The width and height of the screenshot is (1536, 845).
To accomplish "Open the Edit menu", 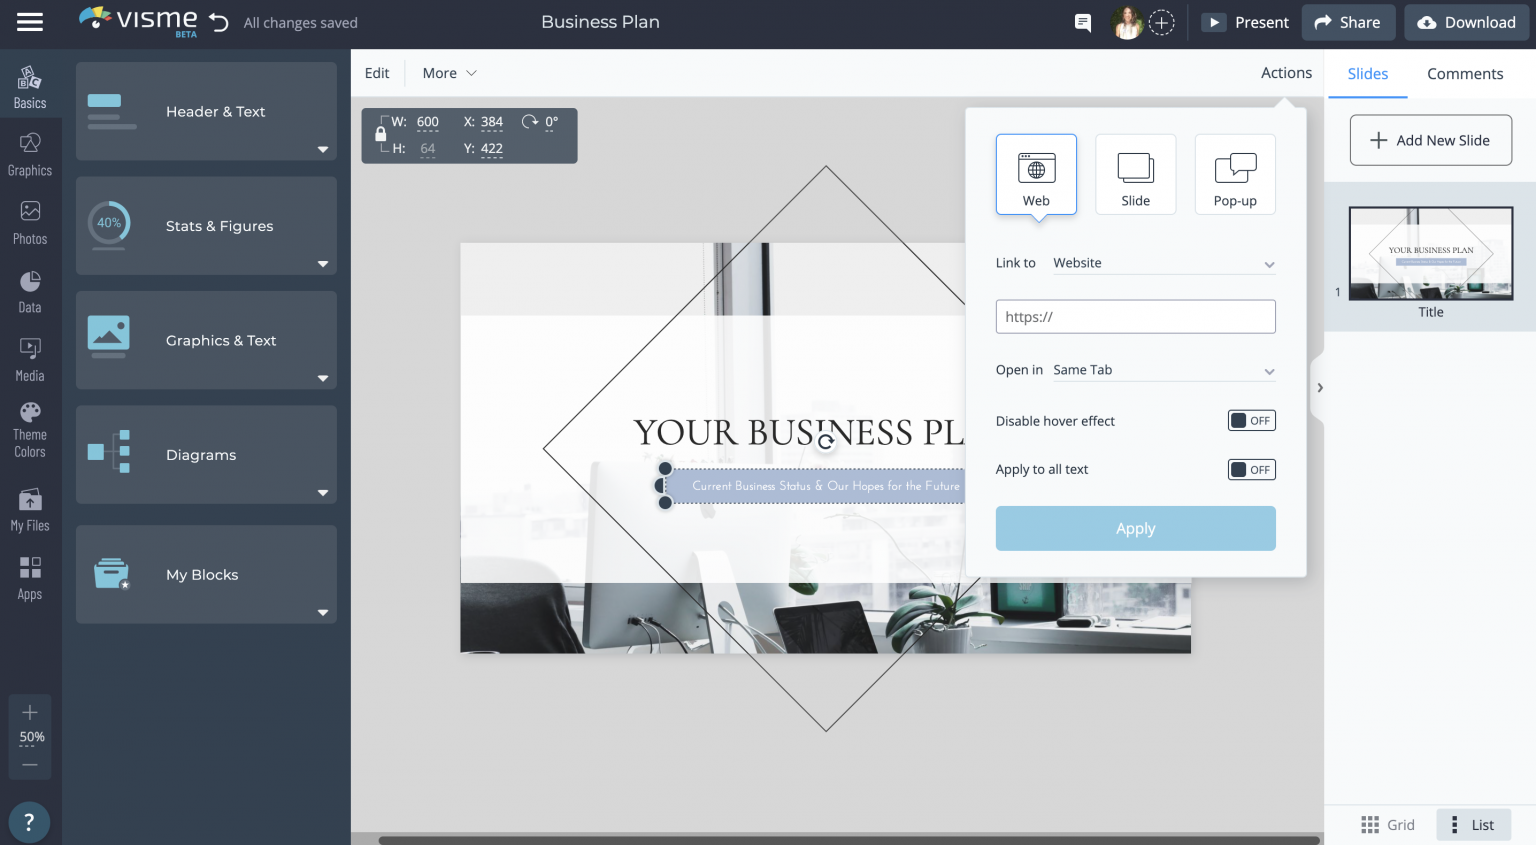I will click(x=377, y=73).
